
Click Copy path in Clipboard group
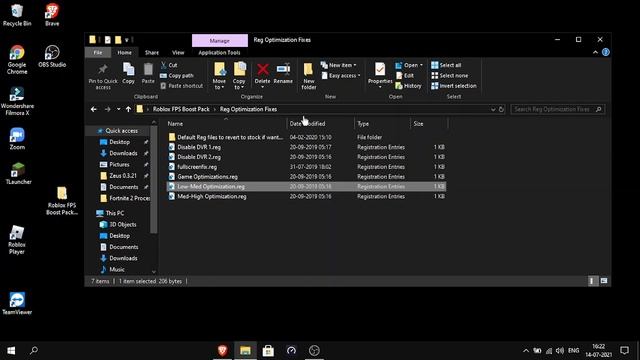click(x=177, y=76)
